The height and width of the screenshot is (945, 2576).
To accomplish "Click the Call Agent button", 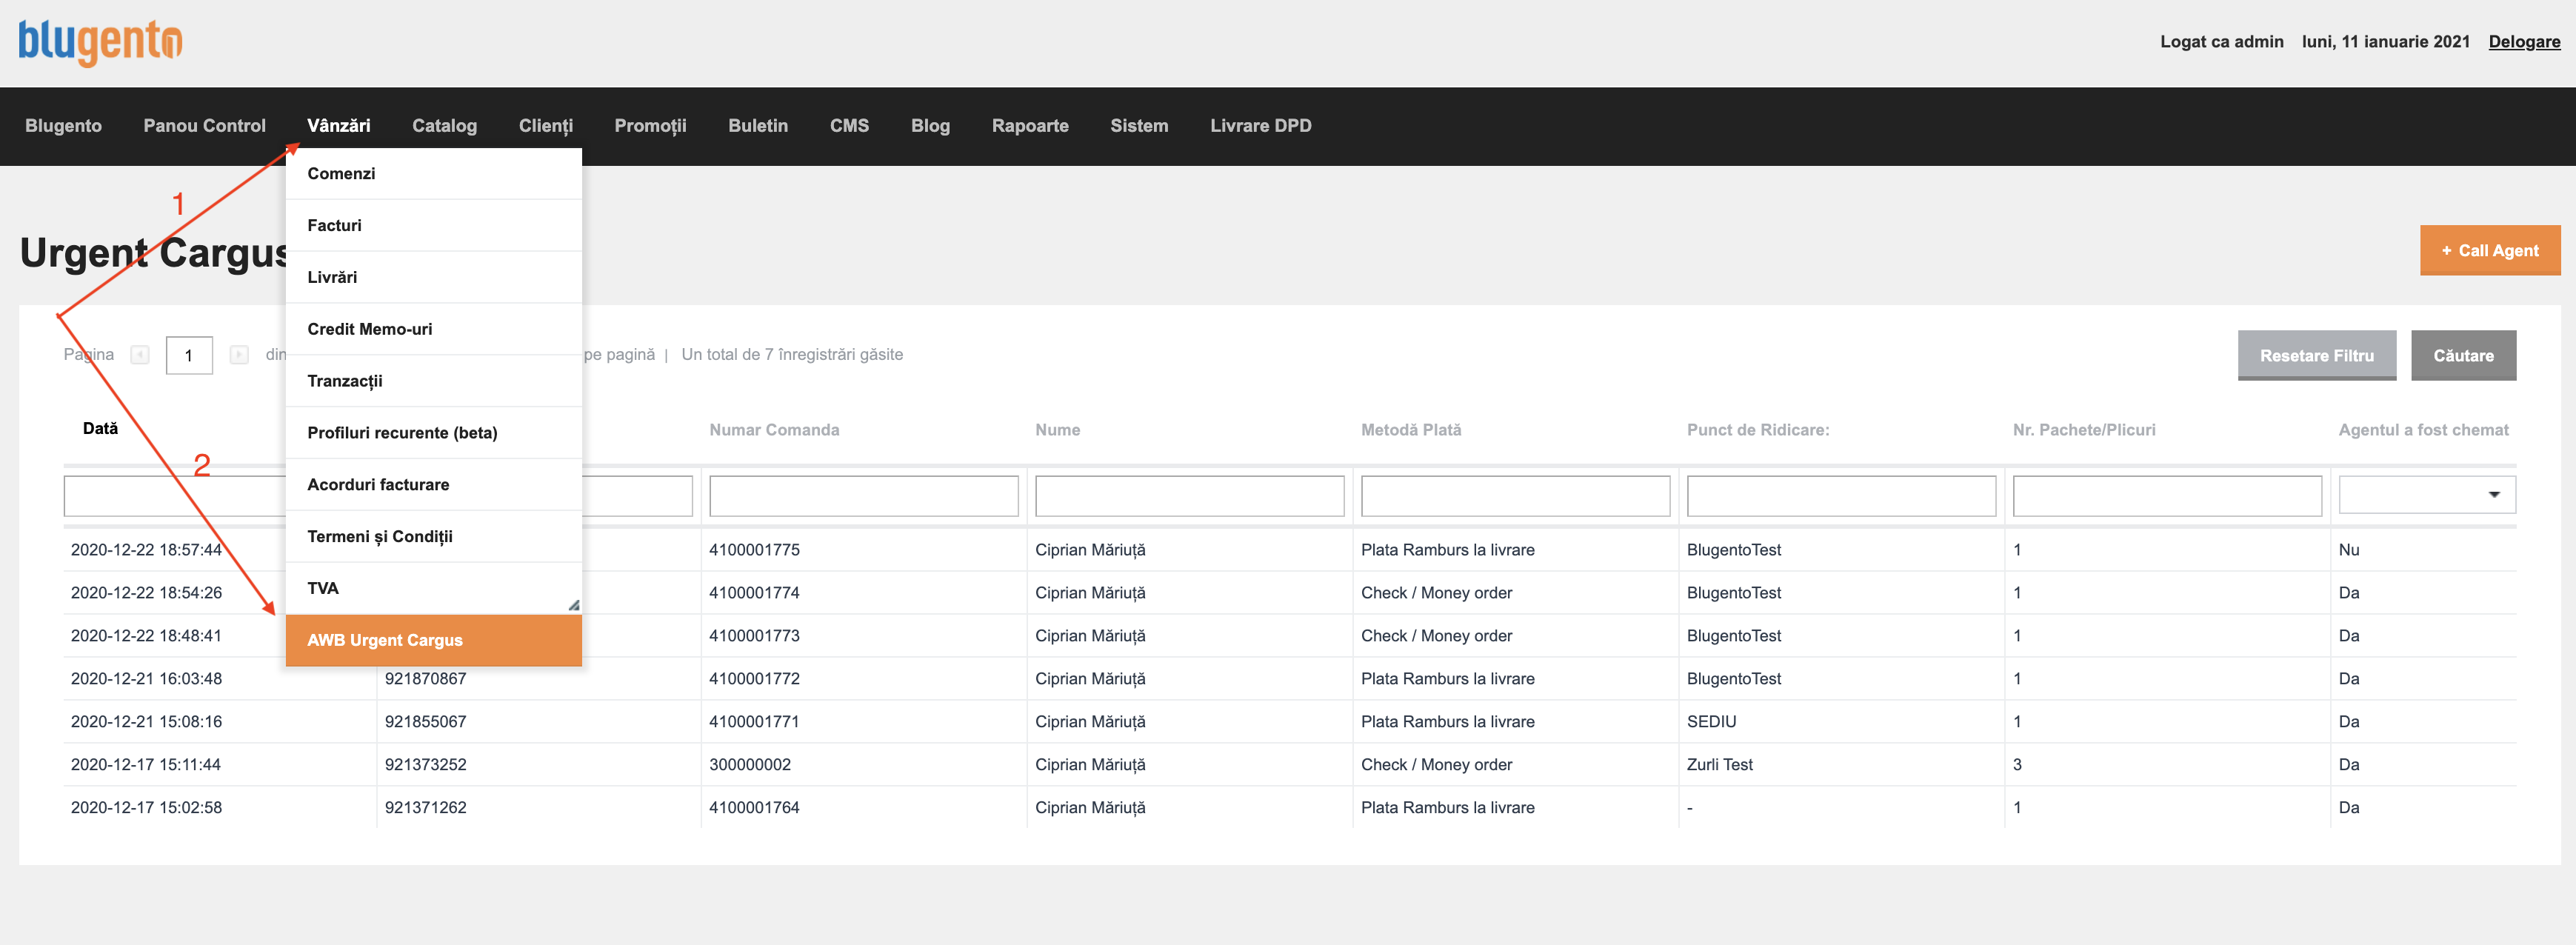I will pos(2490,251).
